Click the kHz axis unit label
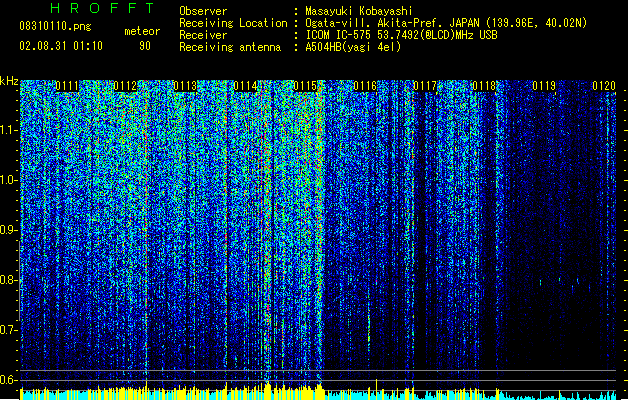 point(9,81)
